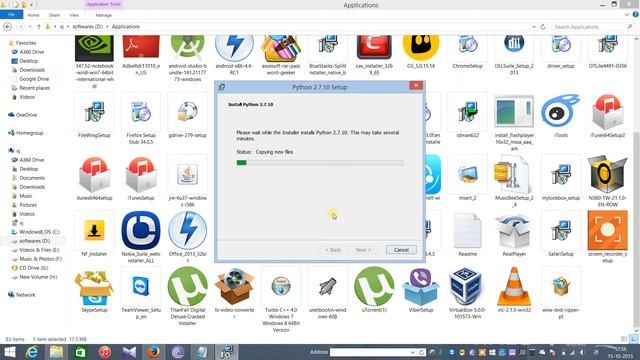This screenshot has height=360, width=640.
Task: Open Videos & Files (E:) drive
Action: pyautogui.click(x=39, y=250)
